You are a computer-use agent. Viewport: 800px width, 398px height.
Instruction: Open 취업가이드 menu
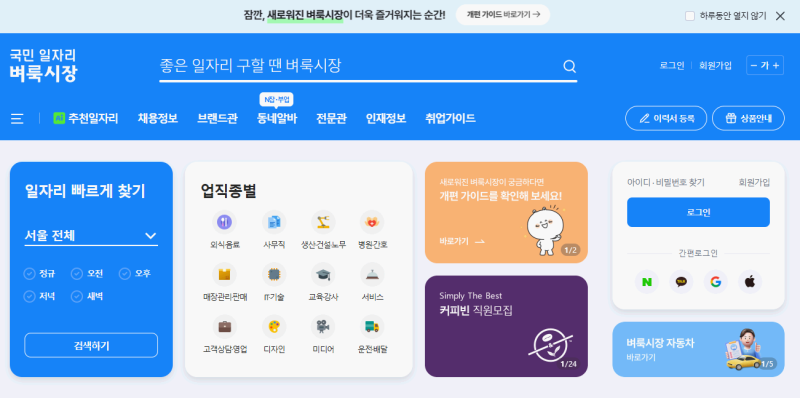(451, 118)
